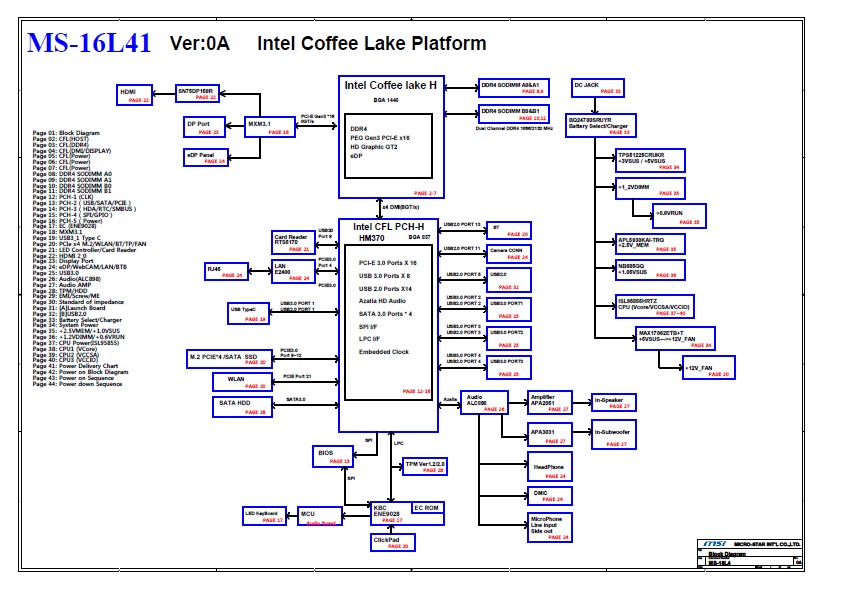
Task: Select the ClickPad block
Action: tap(393, 542)
